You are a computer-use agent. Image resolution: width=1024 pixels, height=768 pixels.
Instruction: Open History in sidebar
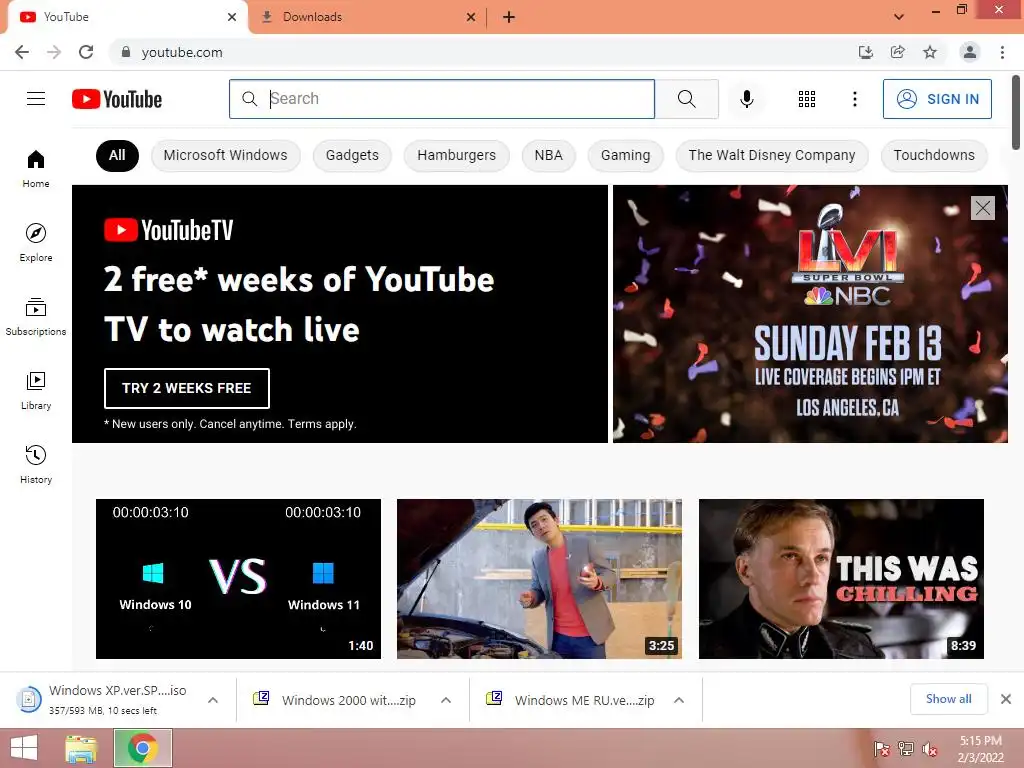click(x=36, y=464)
